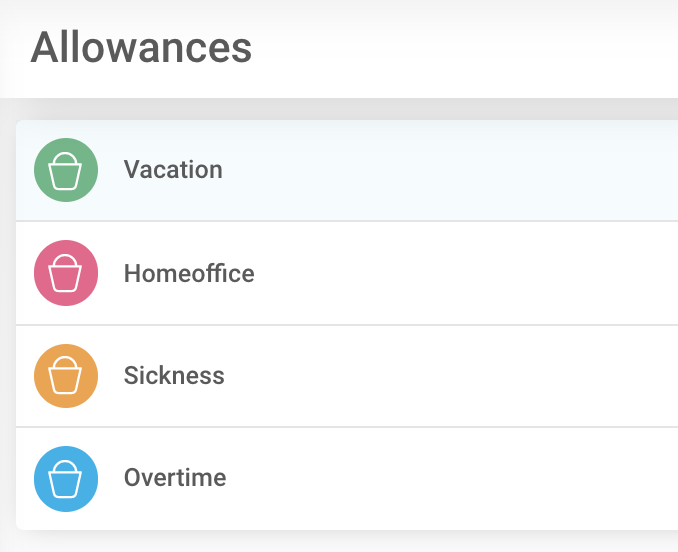Choose the Overtime list row
This screenshot has height=552, width=678.
(x=400, y=479)
